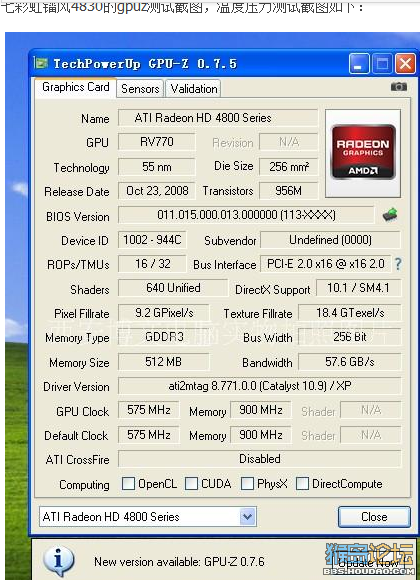Click the BIOS save chip icon
The height and width of the screenshot is (580, 420).
click(x=390, y=215)
